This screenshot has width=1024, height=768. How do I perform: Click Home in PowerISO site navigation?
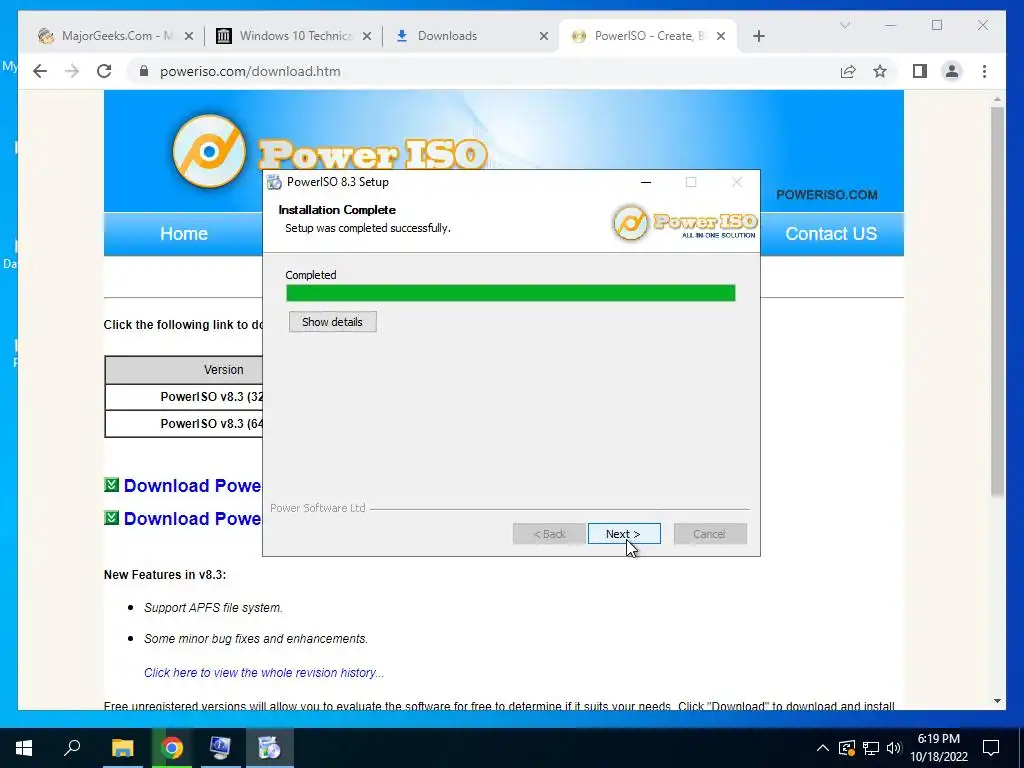coord(184,234)
